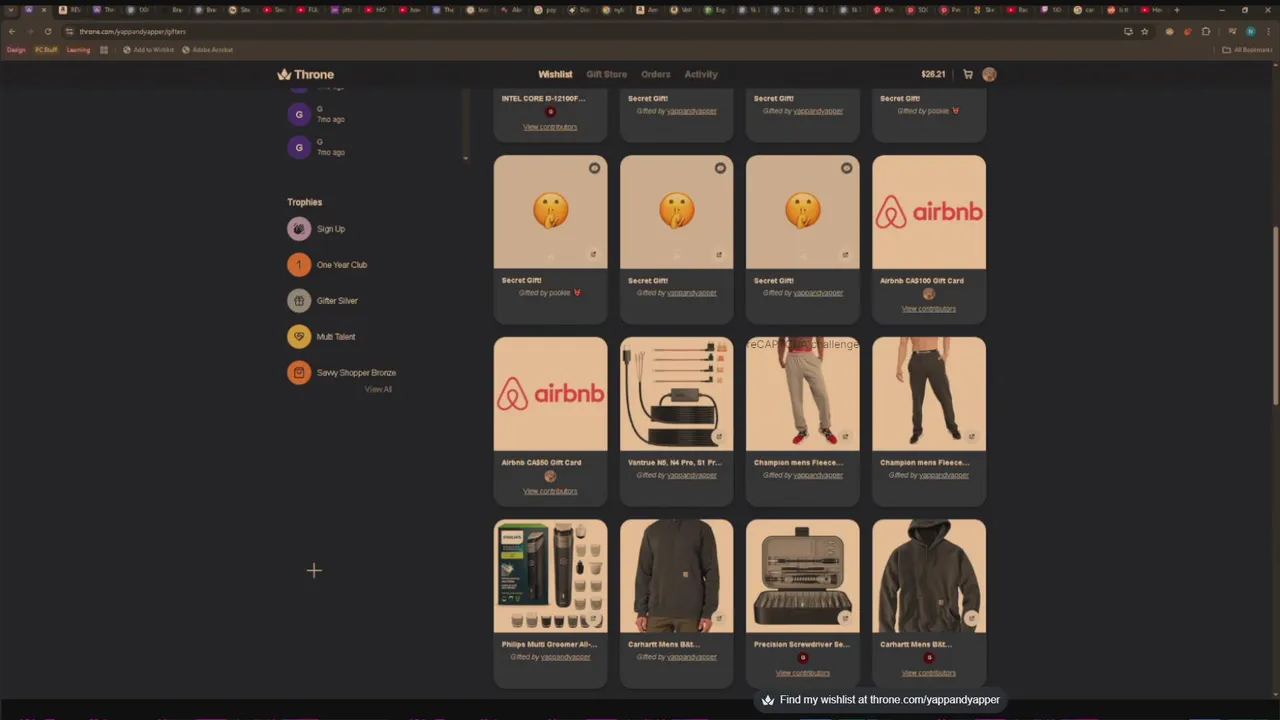Click the page vertical scrollbar
1280x720 pixels.
click(x=1275, y=315)
